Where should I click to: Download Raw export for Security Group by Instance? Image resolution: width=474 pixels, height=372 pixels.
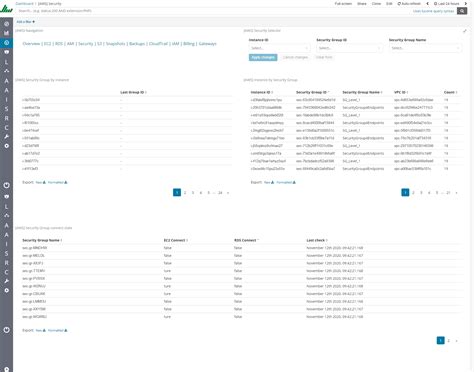click(40, 182)
